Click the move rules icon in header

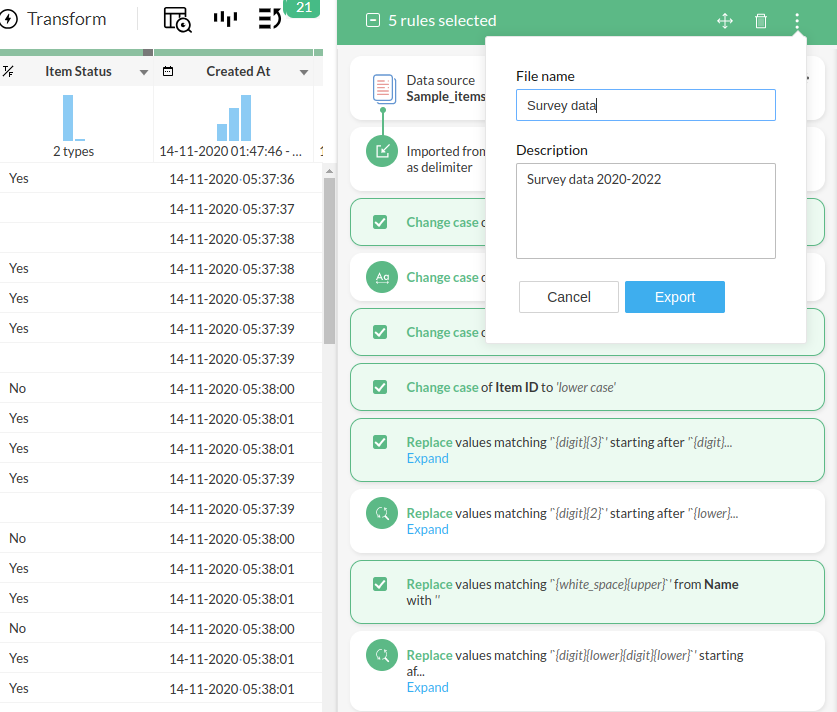[725, 21]
